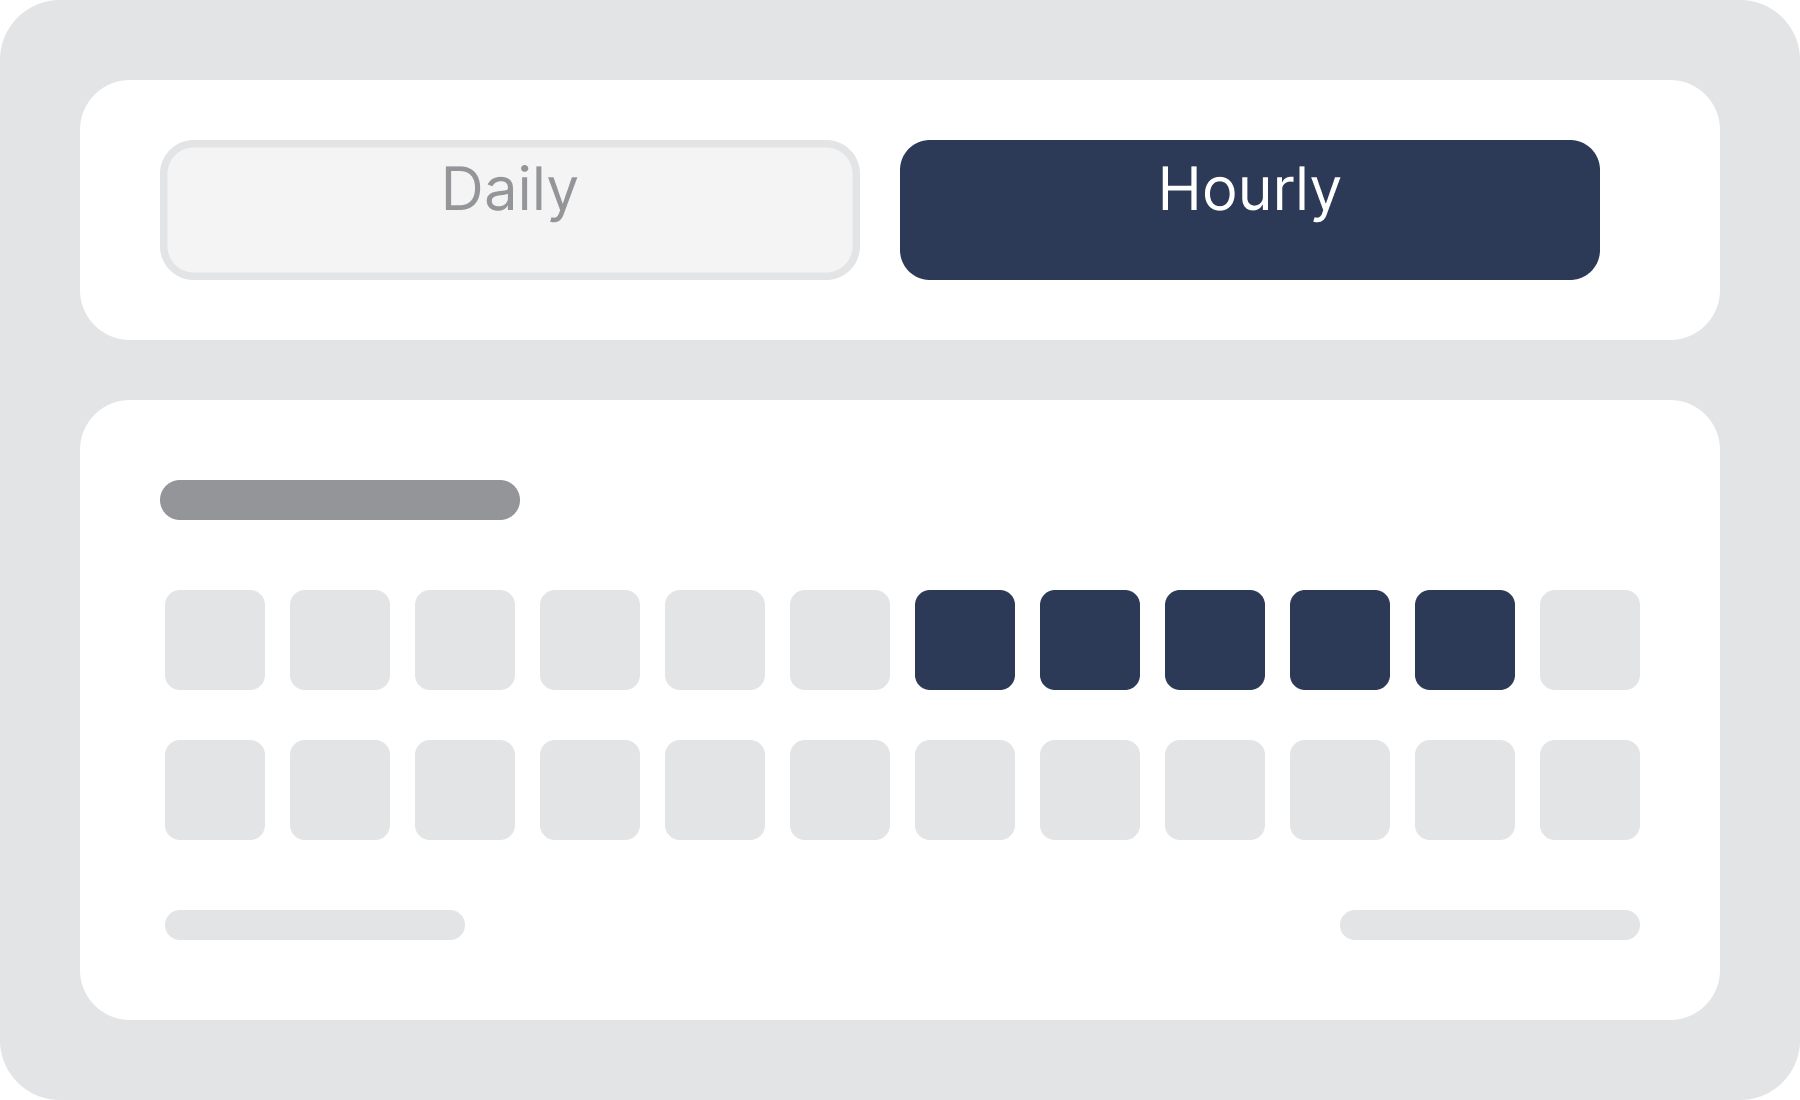
Task: Deselect the fourth dark blue hour block
Action: [x=1340, y=640]
